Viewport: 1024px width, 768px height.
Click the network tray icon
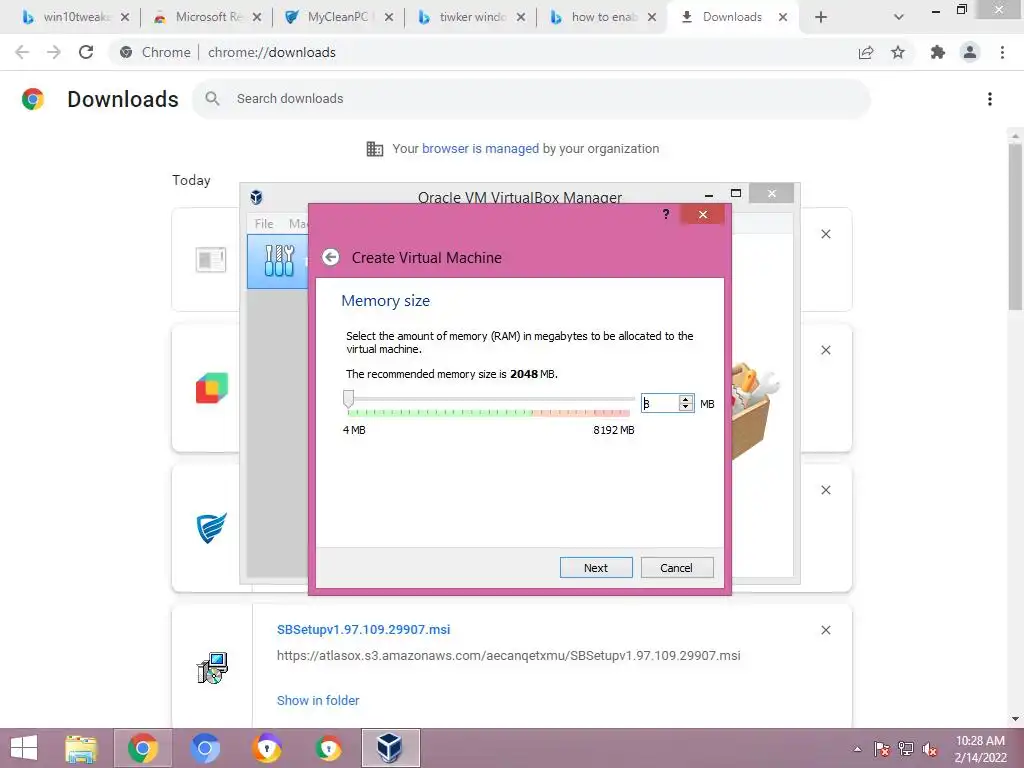[x=906, y=749]
